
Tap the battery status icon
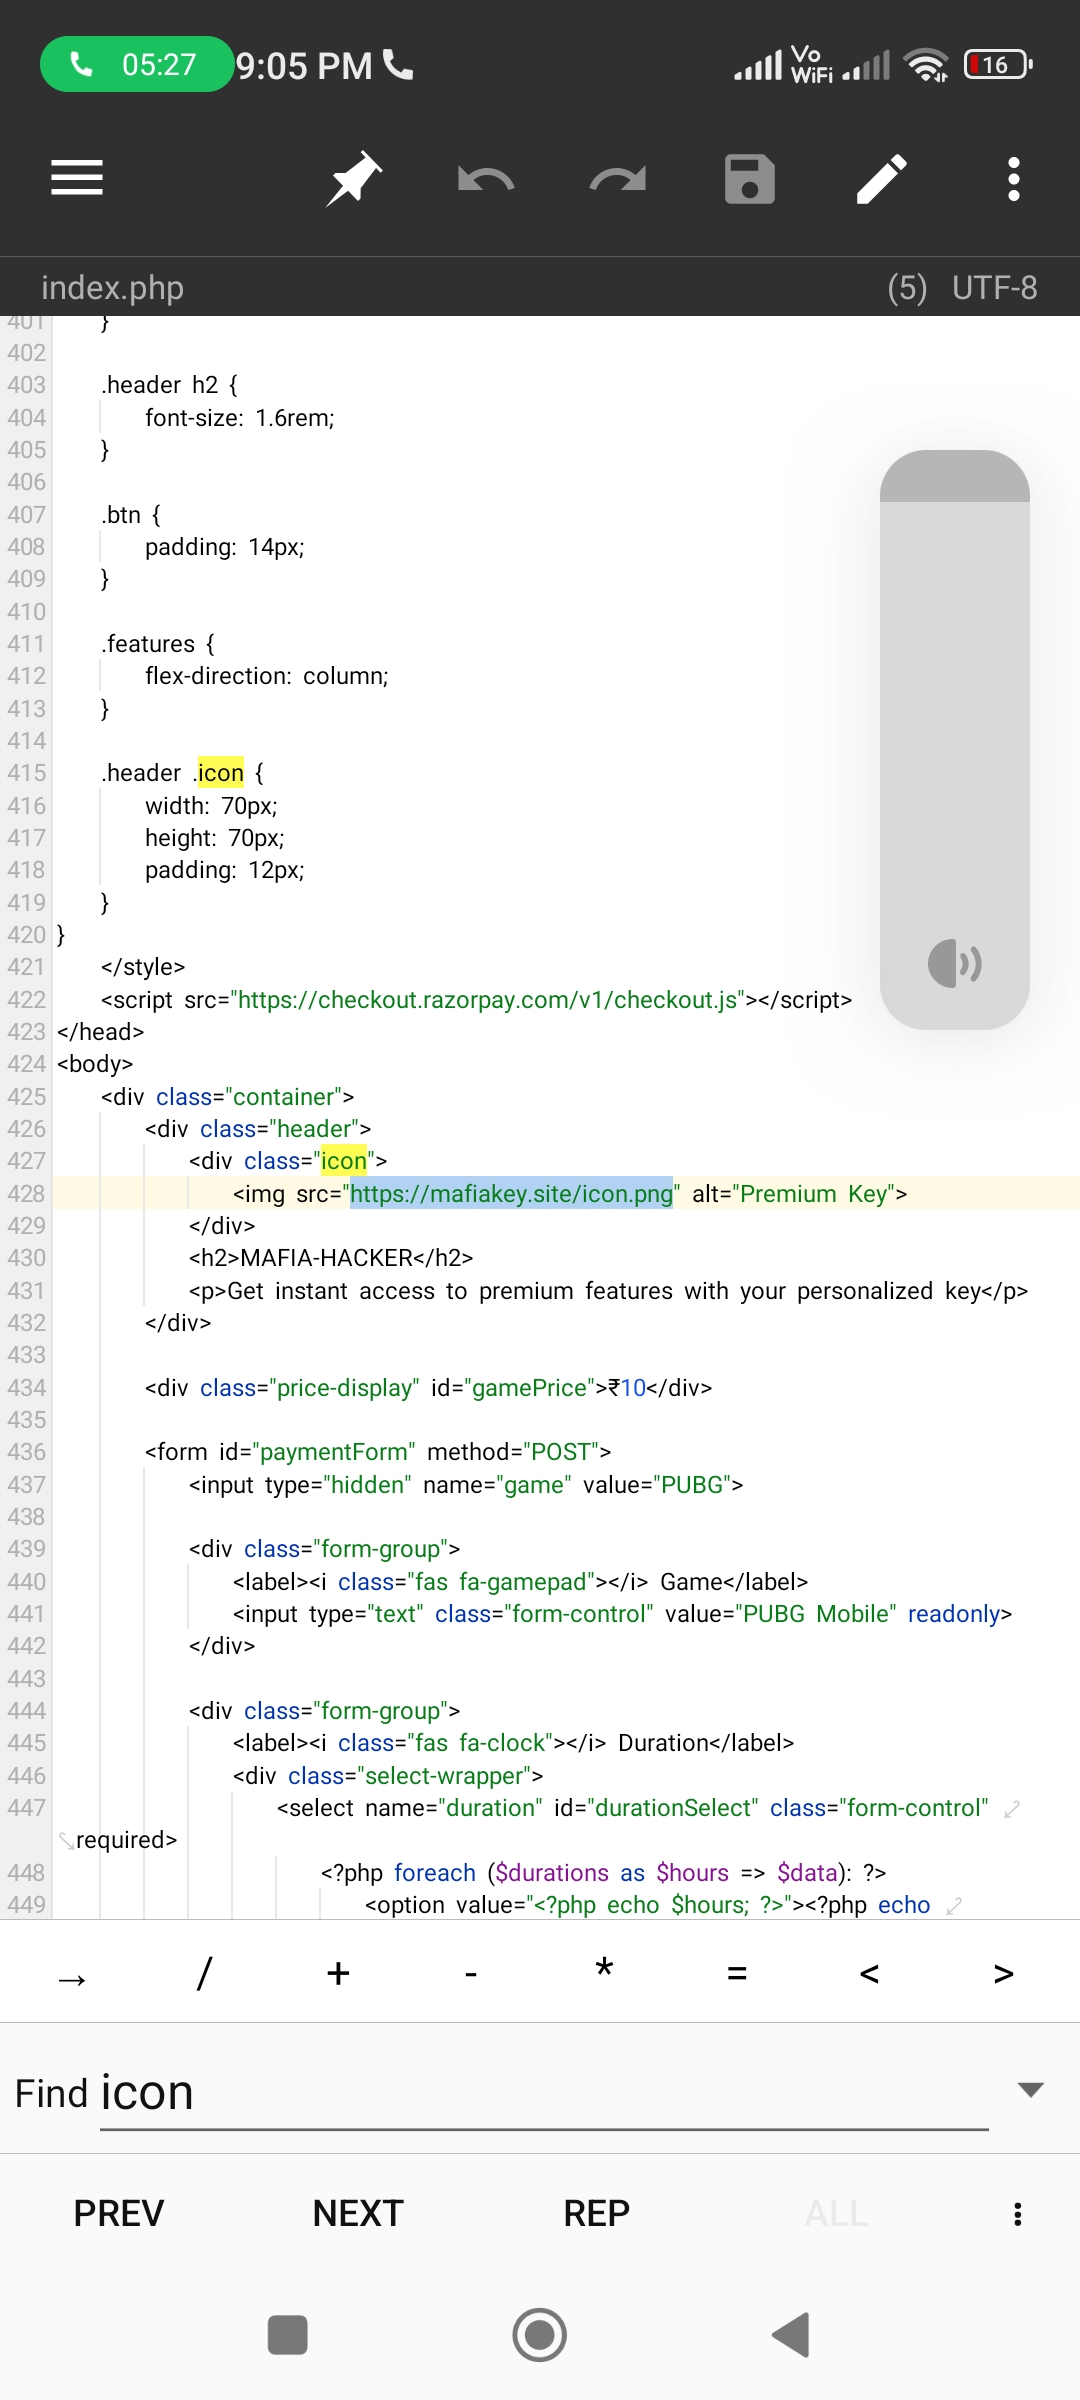click(997, 65)
